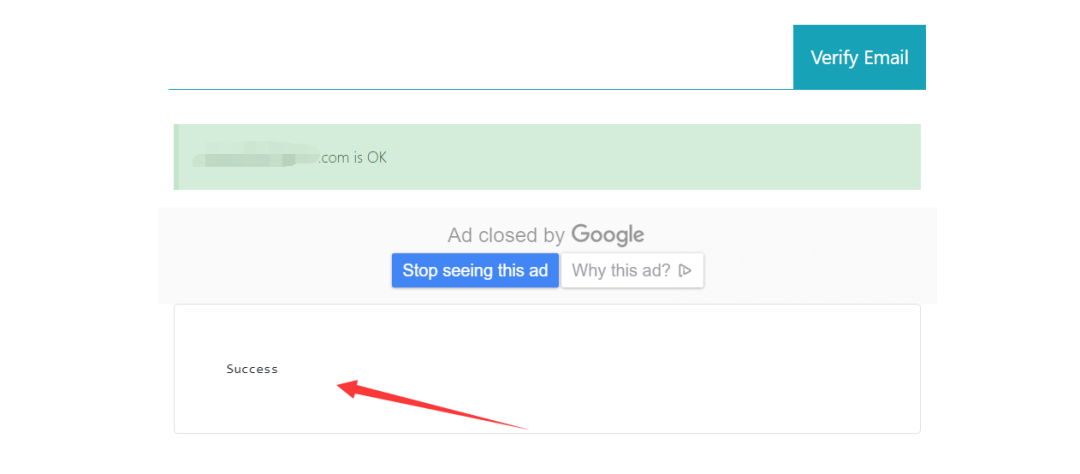Focus the email address input field
The width and height of the screenshot is (1080, 474).
click(x=481, y=57)
